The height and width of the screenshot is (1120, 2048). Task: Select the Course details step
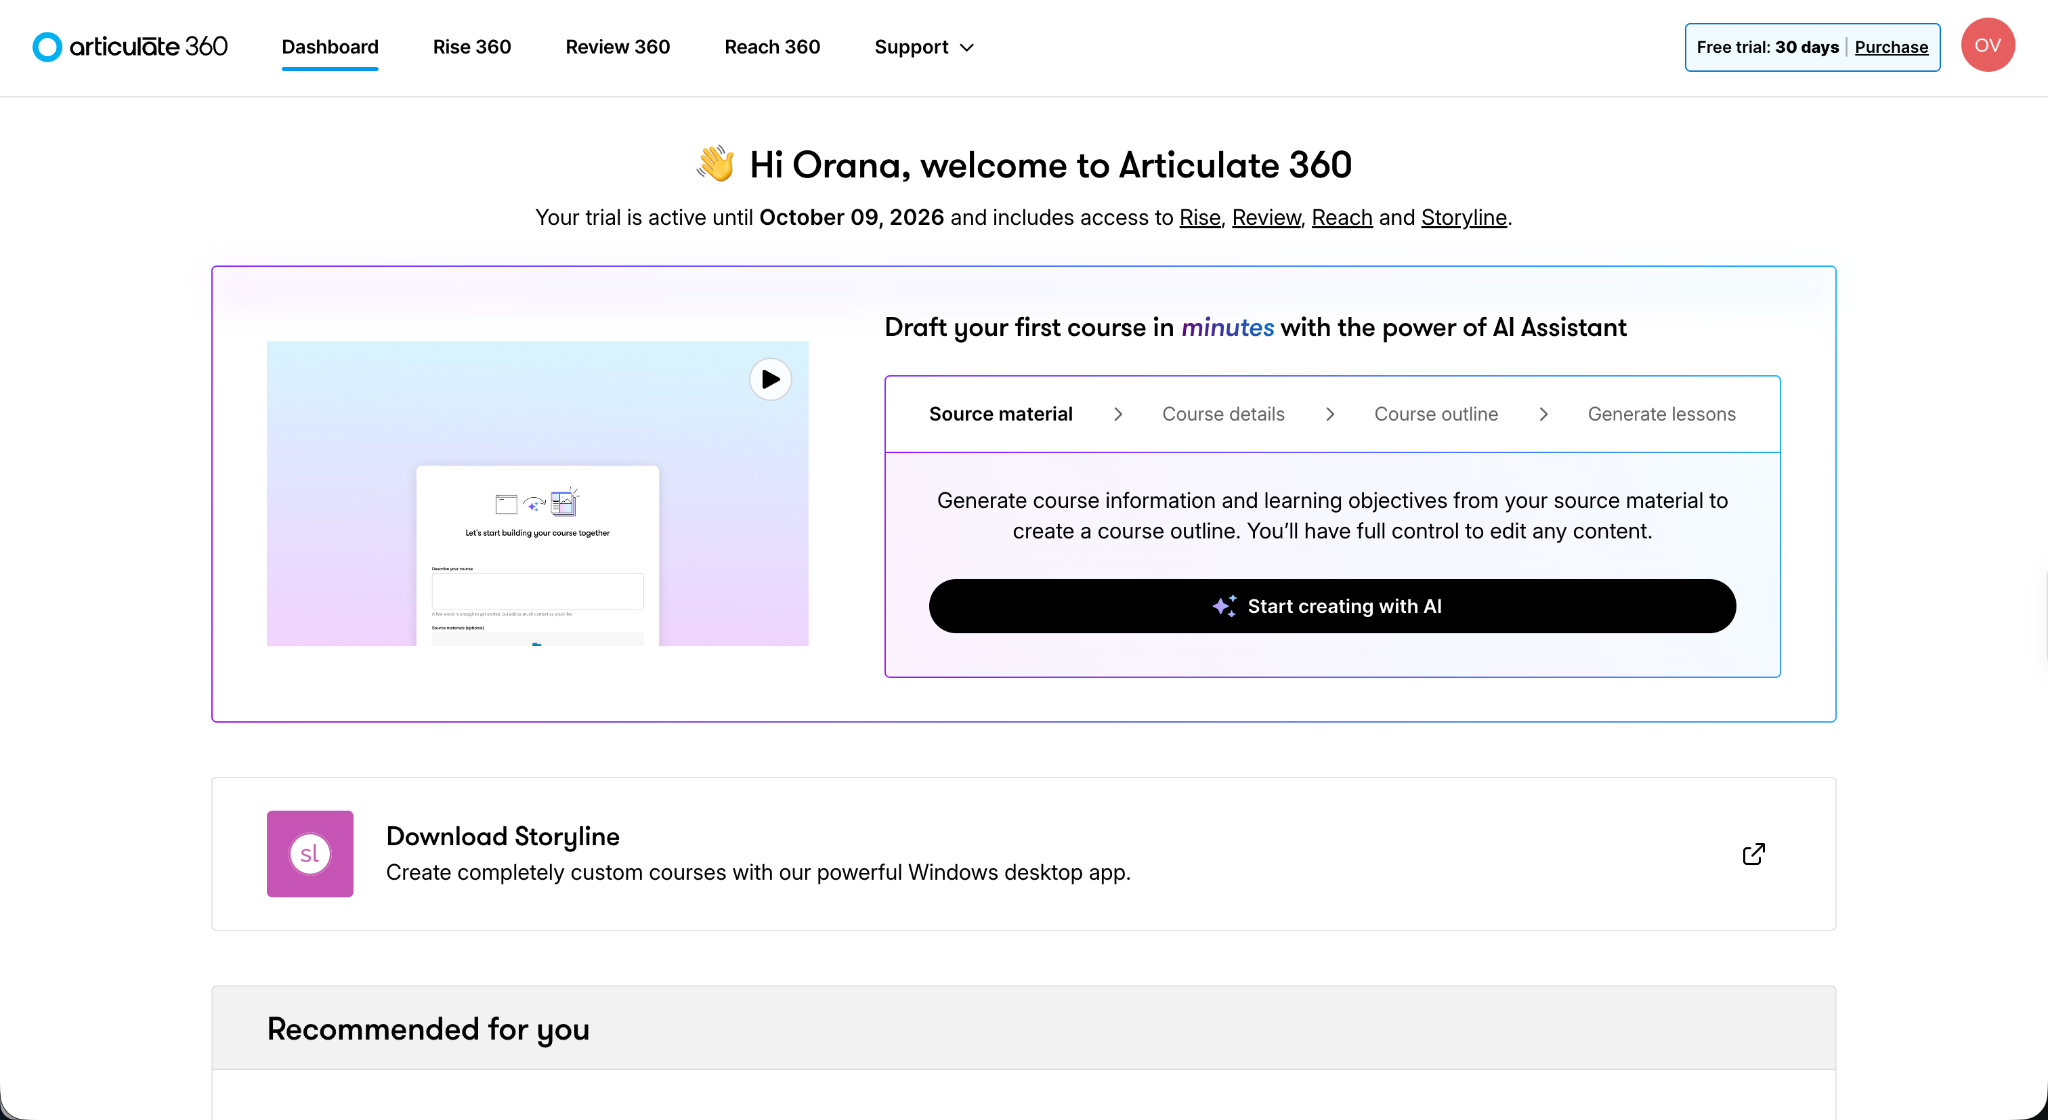[x=1223, y=414]
